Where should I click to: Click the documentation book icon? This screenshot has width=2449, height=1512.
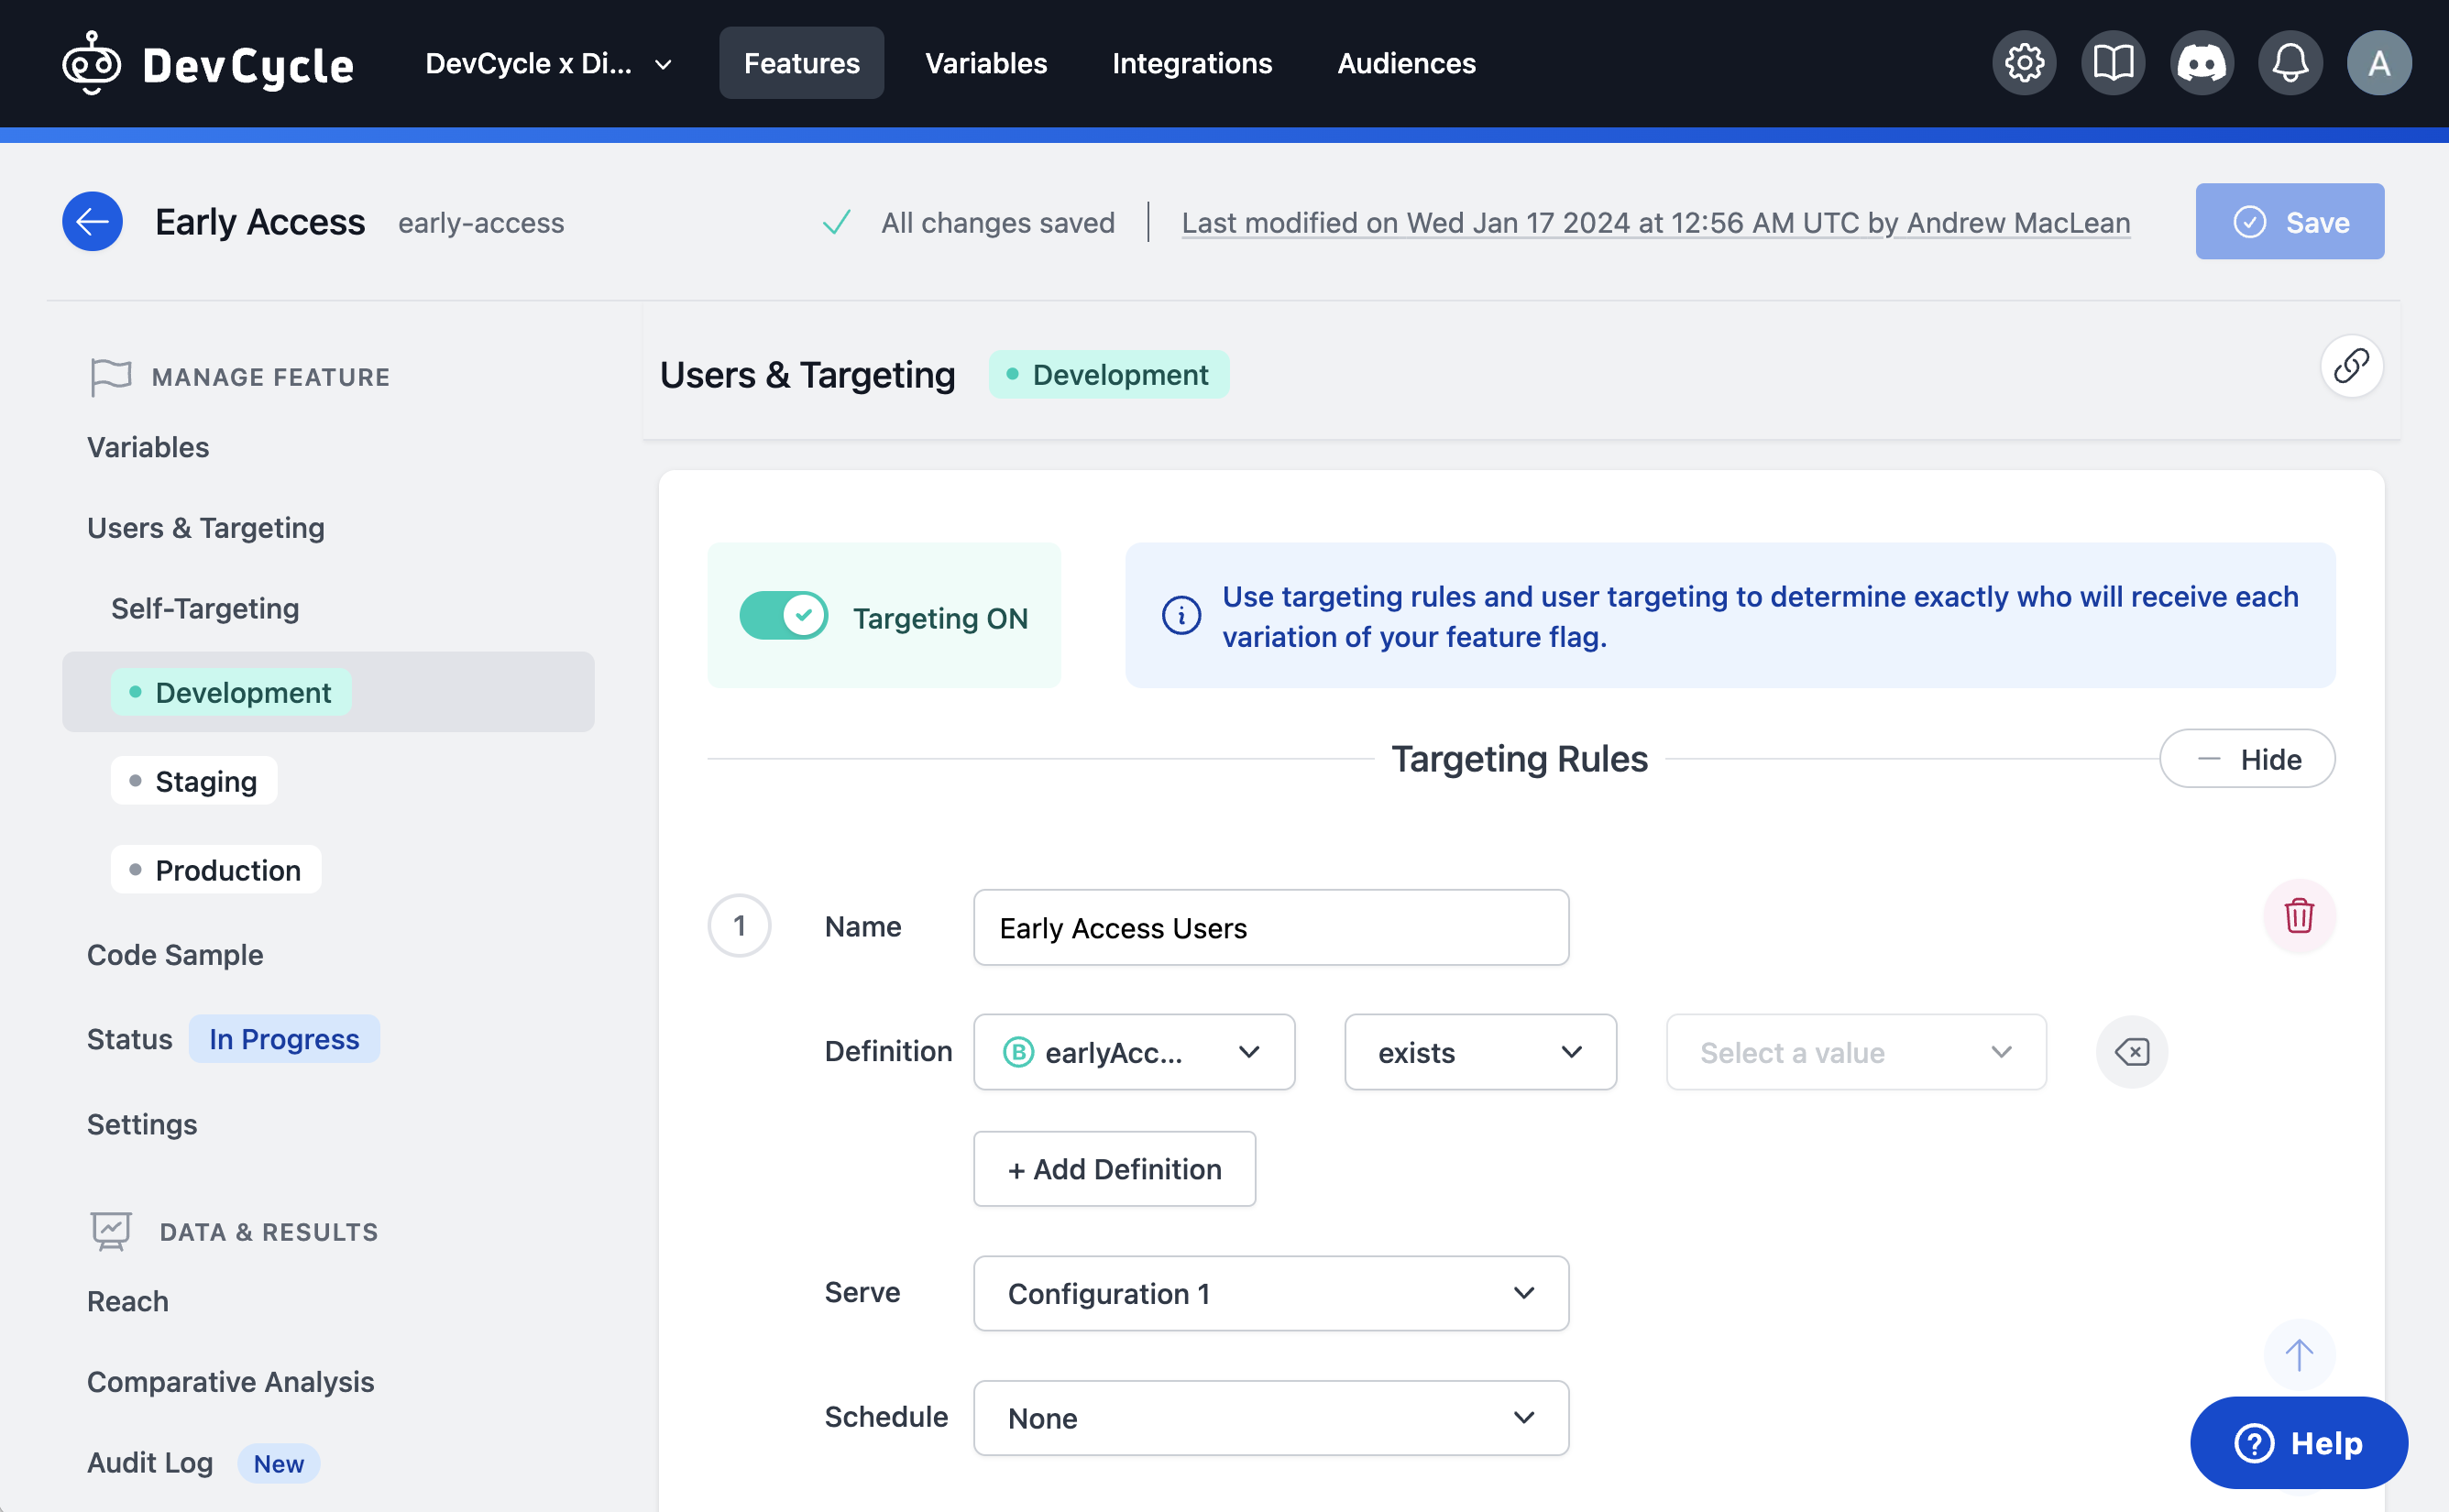2114,61
